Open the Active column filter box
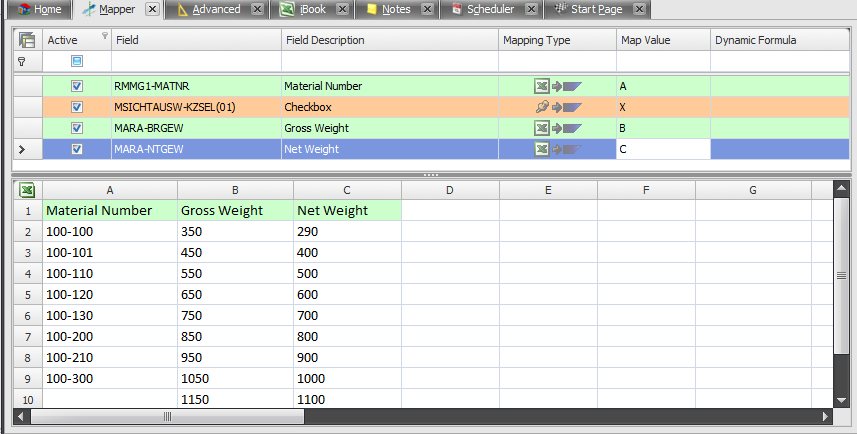The height and width of the screenshot is (434, 857). (77, 62)
